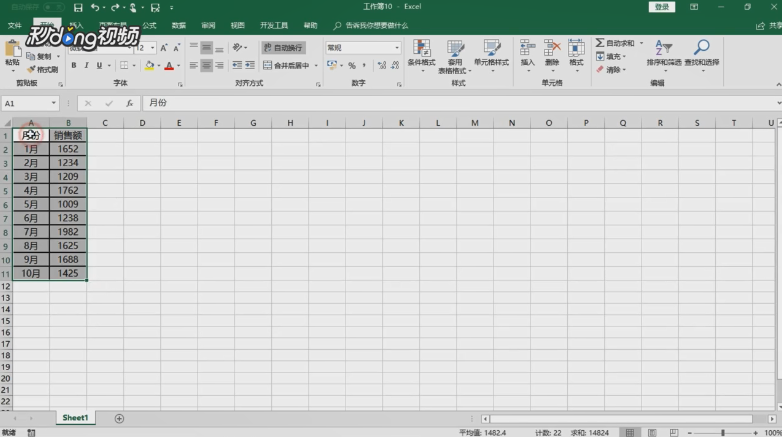Select the Format Painter tool
The width and height of the screenshot is (782, 437).
pyautogui.click(x=42, y=69)
